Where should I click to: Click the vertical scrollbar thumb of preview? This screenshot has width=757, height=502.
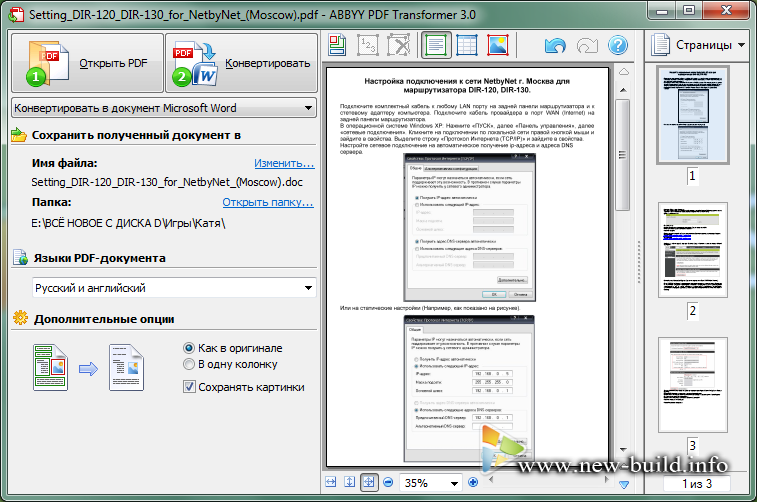pos(623,155)
